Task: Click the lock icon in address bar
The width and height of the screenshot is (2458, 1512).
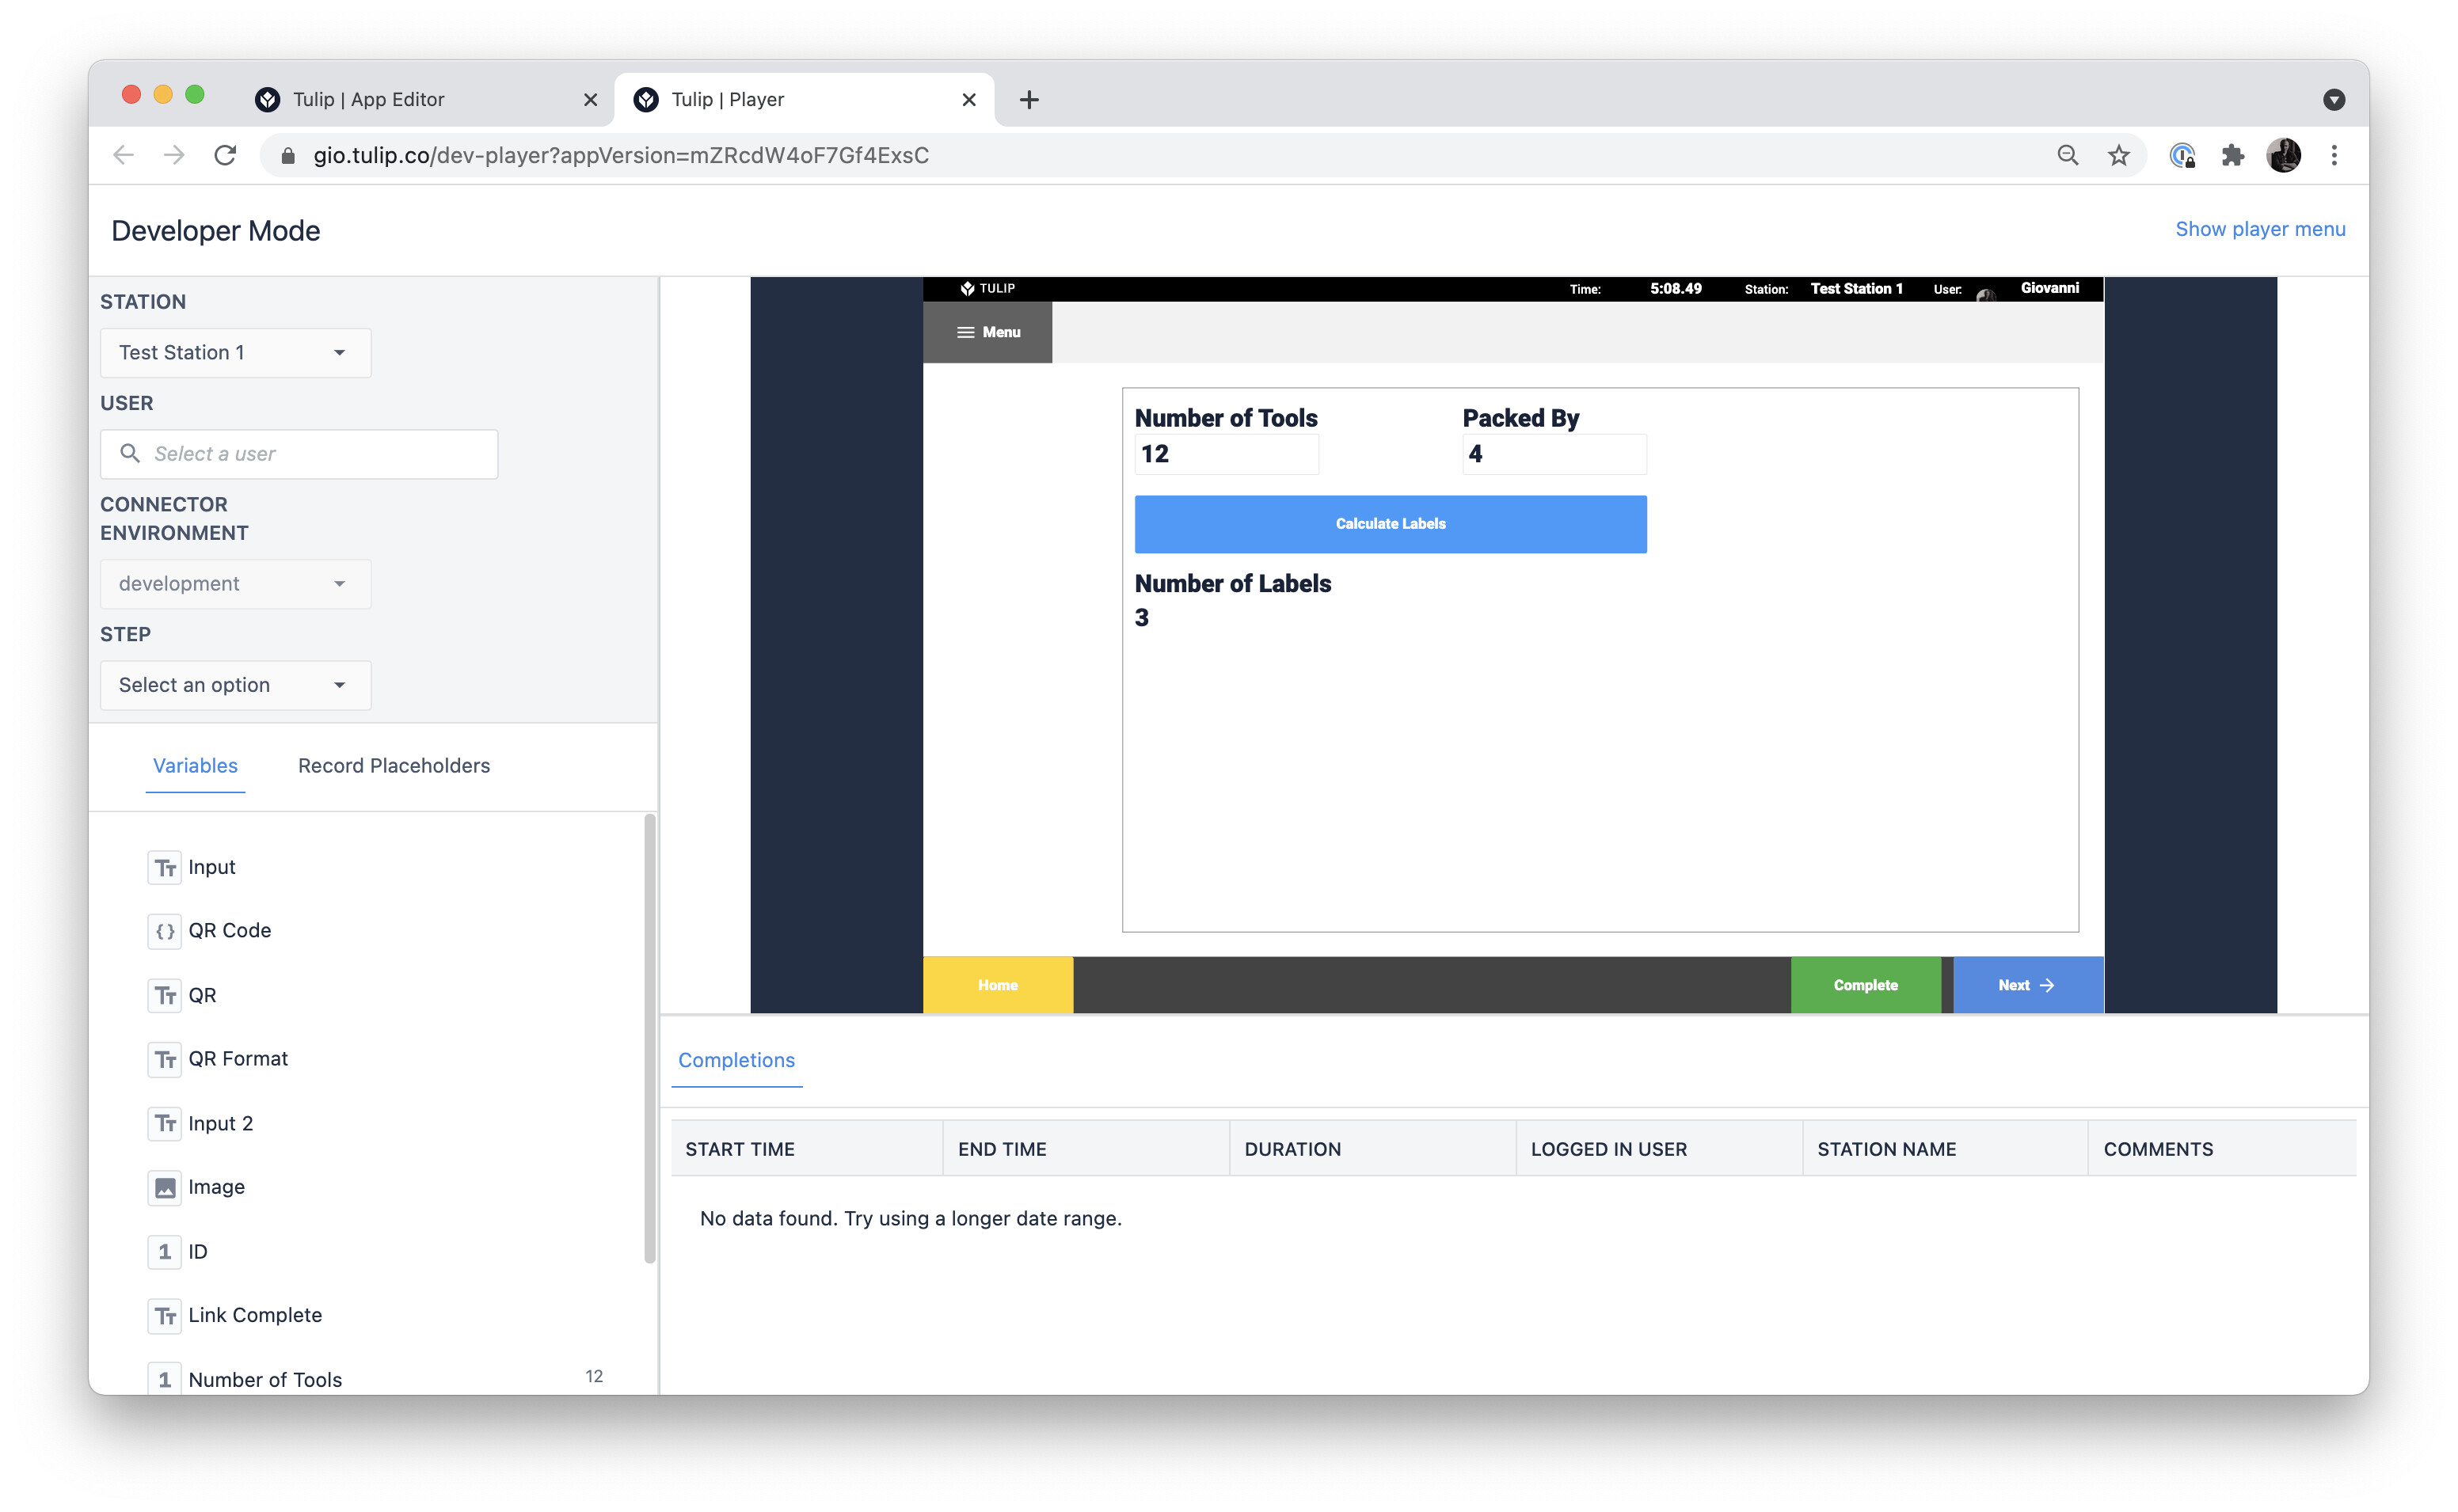Action: pos(288,155)
